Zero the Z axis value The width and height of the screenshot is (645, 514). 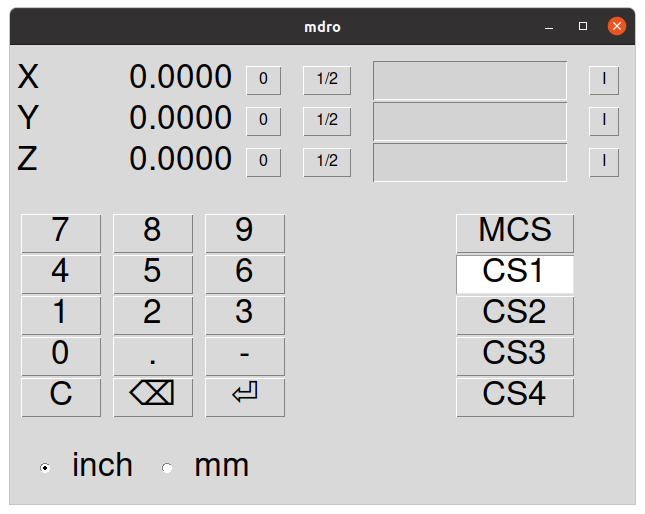263,162
